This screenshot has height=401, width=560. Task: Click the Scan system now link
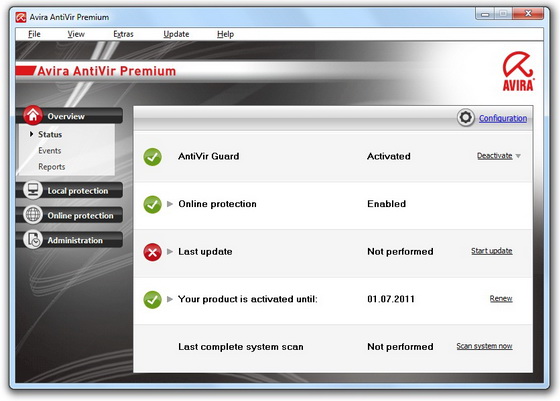pos(484,346)
